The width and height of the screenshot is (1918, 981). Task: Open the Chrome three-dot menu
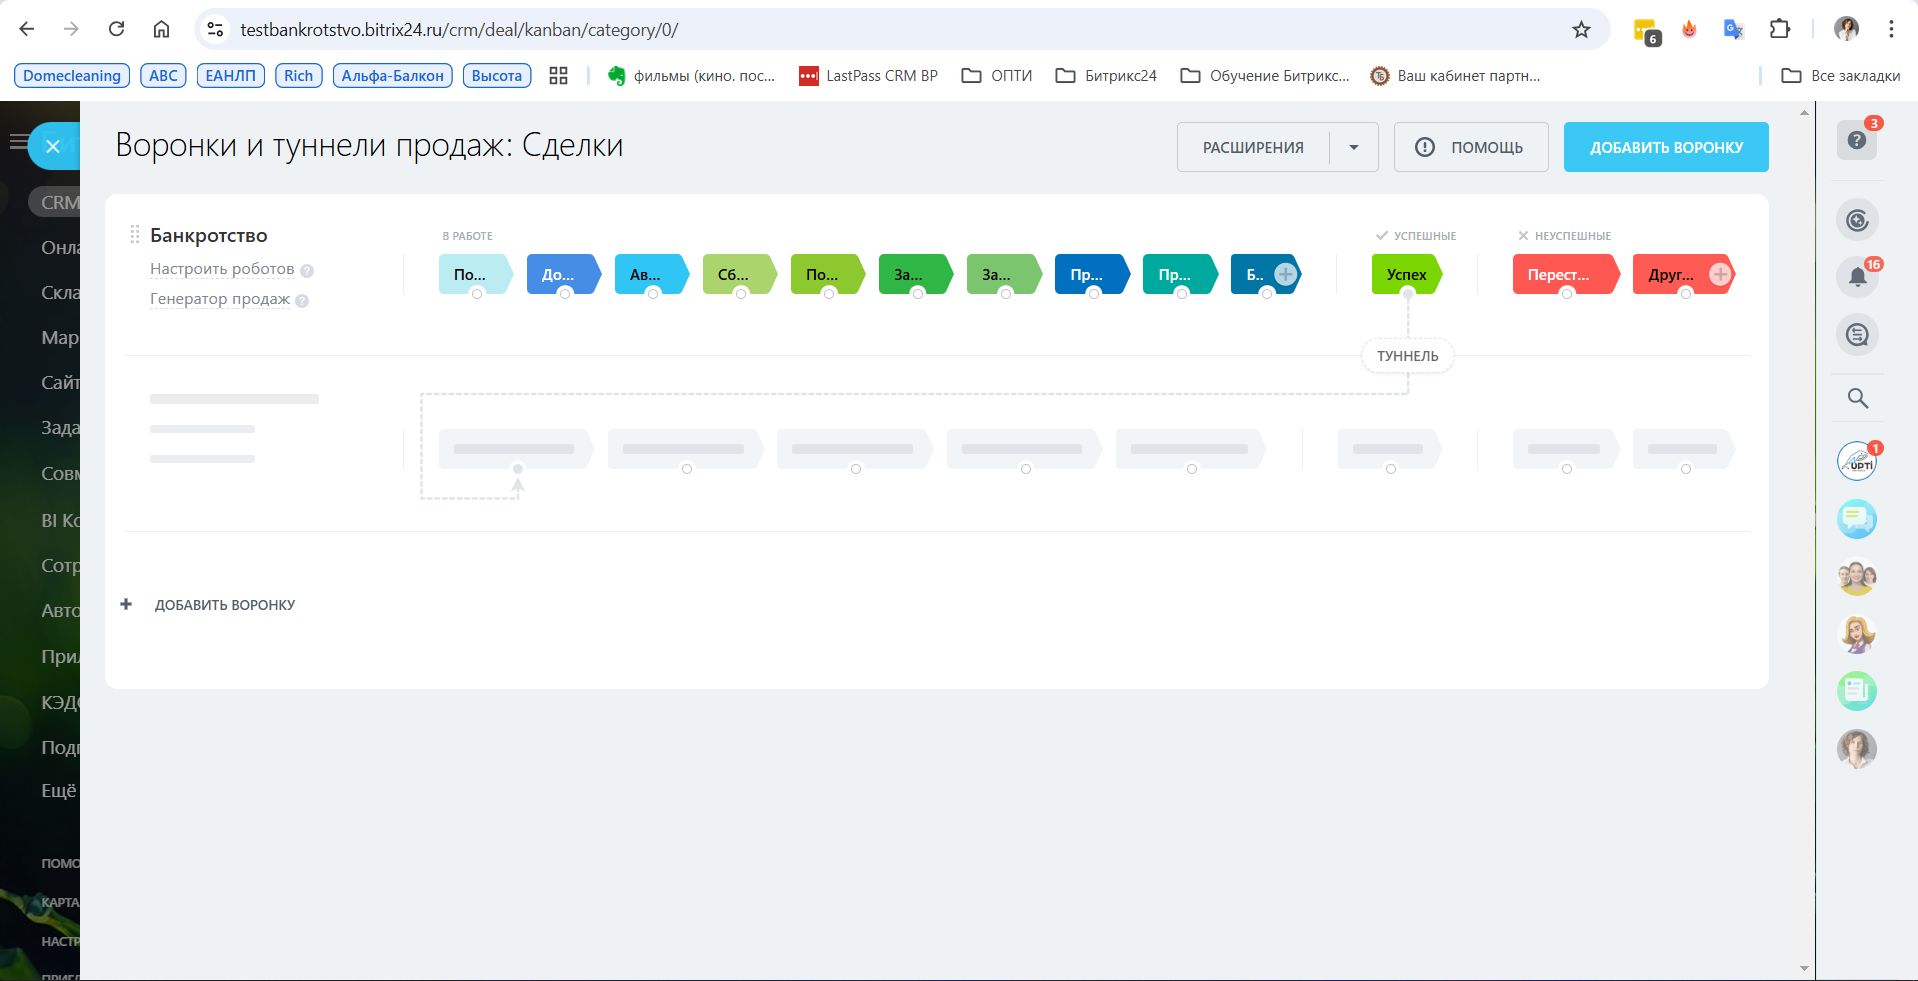coord(1891,29)
